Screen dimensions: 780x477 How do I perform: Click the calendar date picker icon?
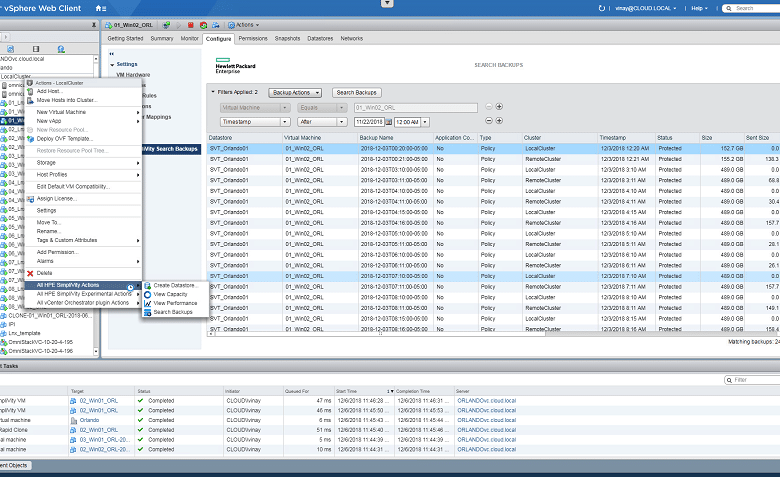click(x=389, y=122)
